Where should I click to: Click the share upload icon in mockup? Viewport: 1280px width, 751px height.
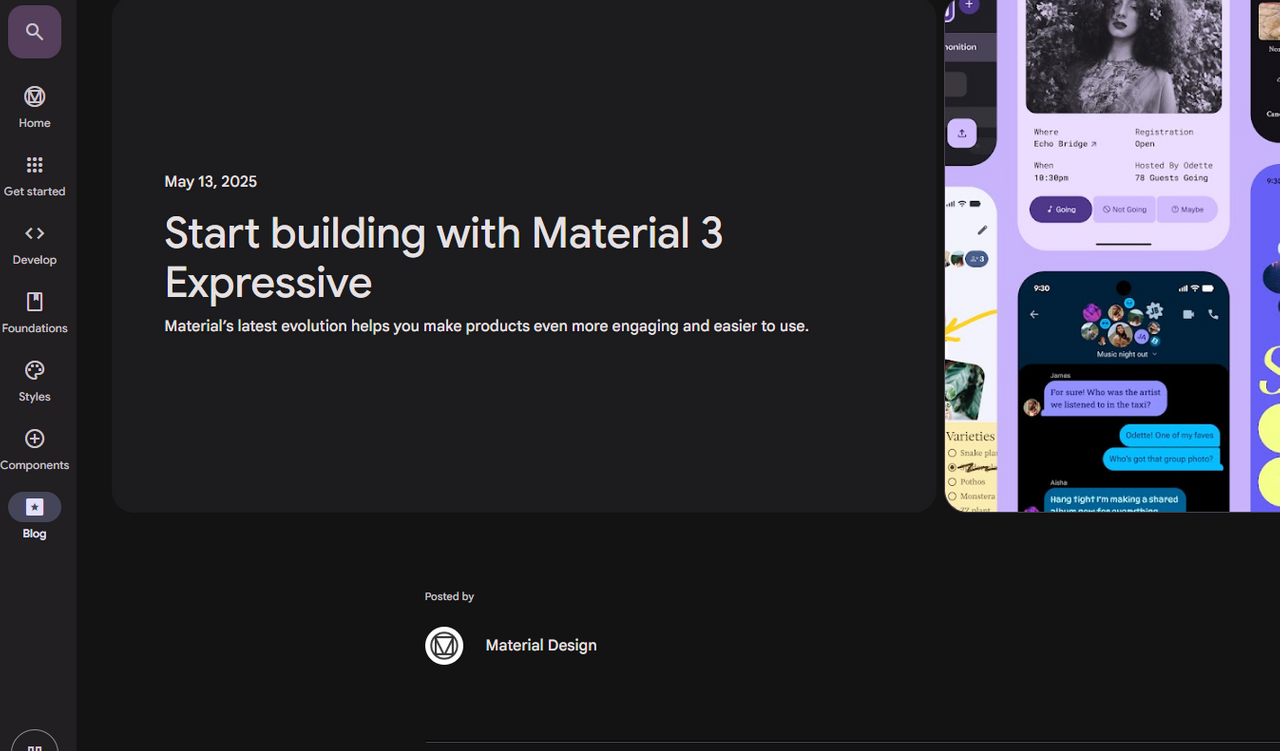(x=962, y=133)
